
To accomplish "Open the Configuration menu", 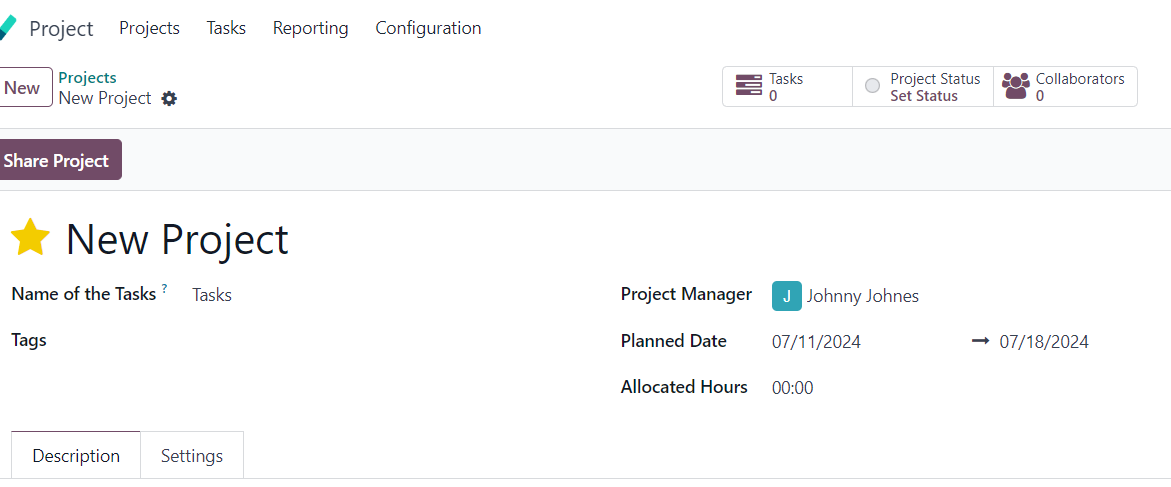I will pos(428,28).
